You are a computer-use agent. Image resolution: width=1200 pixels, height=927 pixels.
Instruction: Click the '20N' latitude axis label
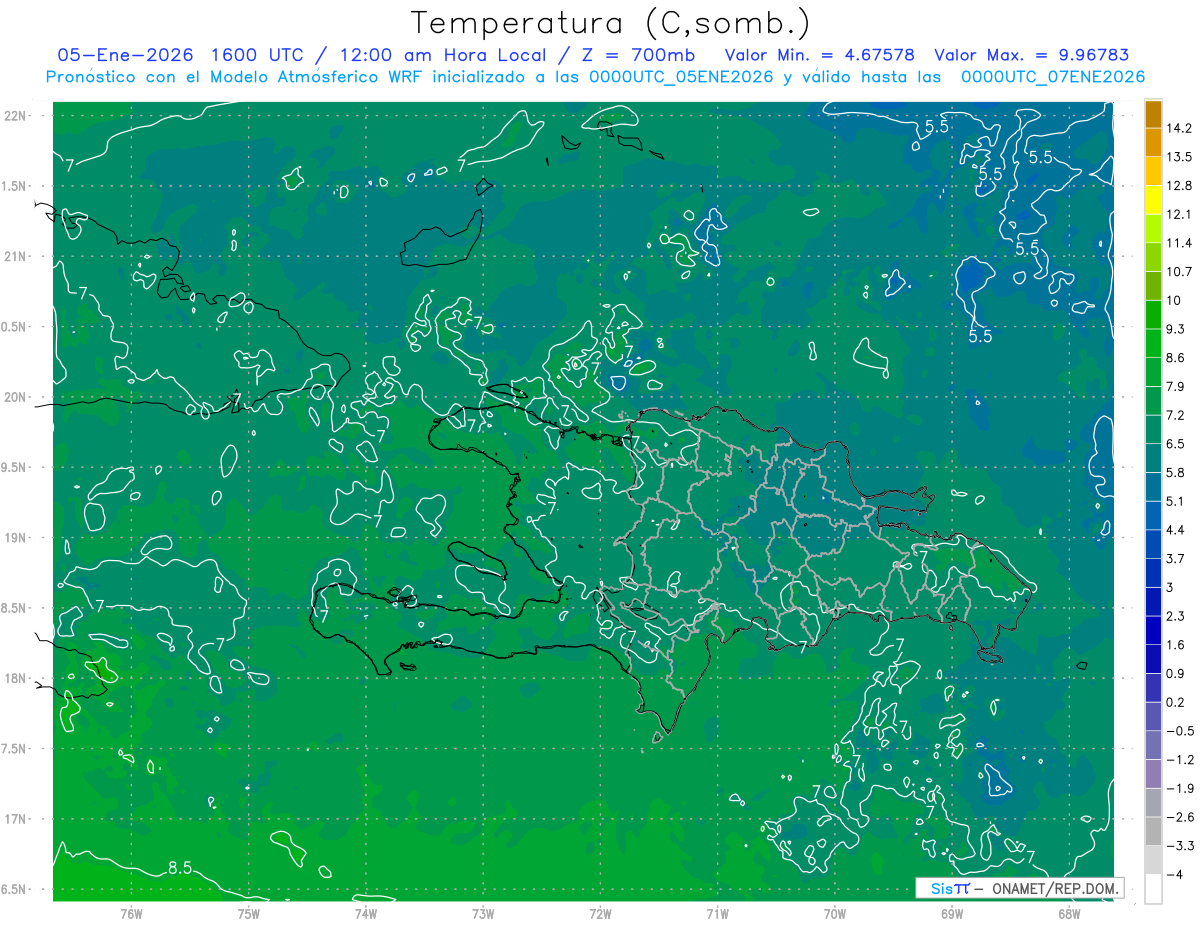16,397
